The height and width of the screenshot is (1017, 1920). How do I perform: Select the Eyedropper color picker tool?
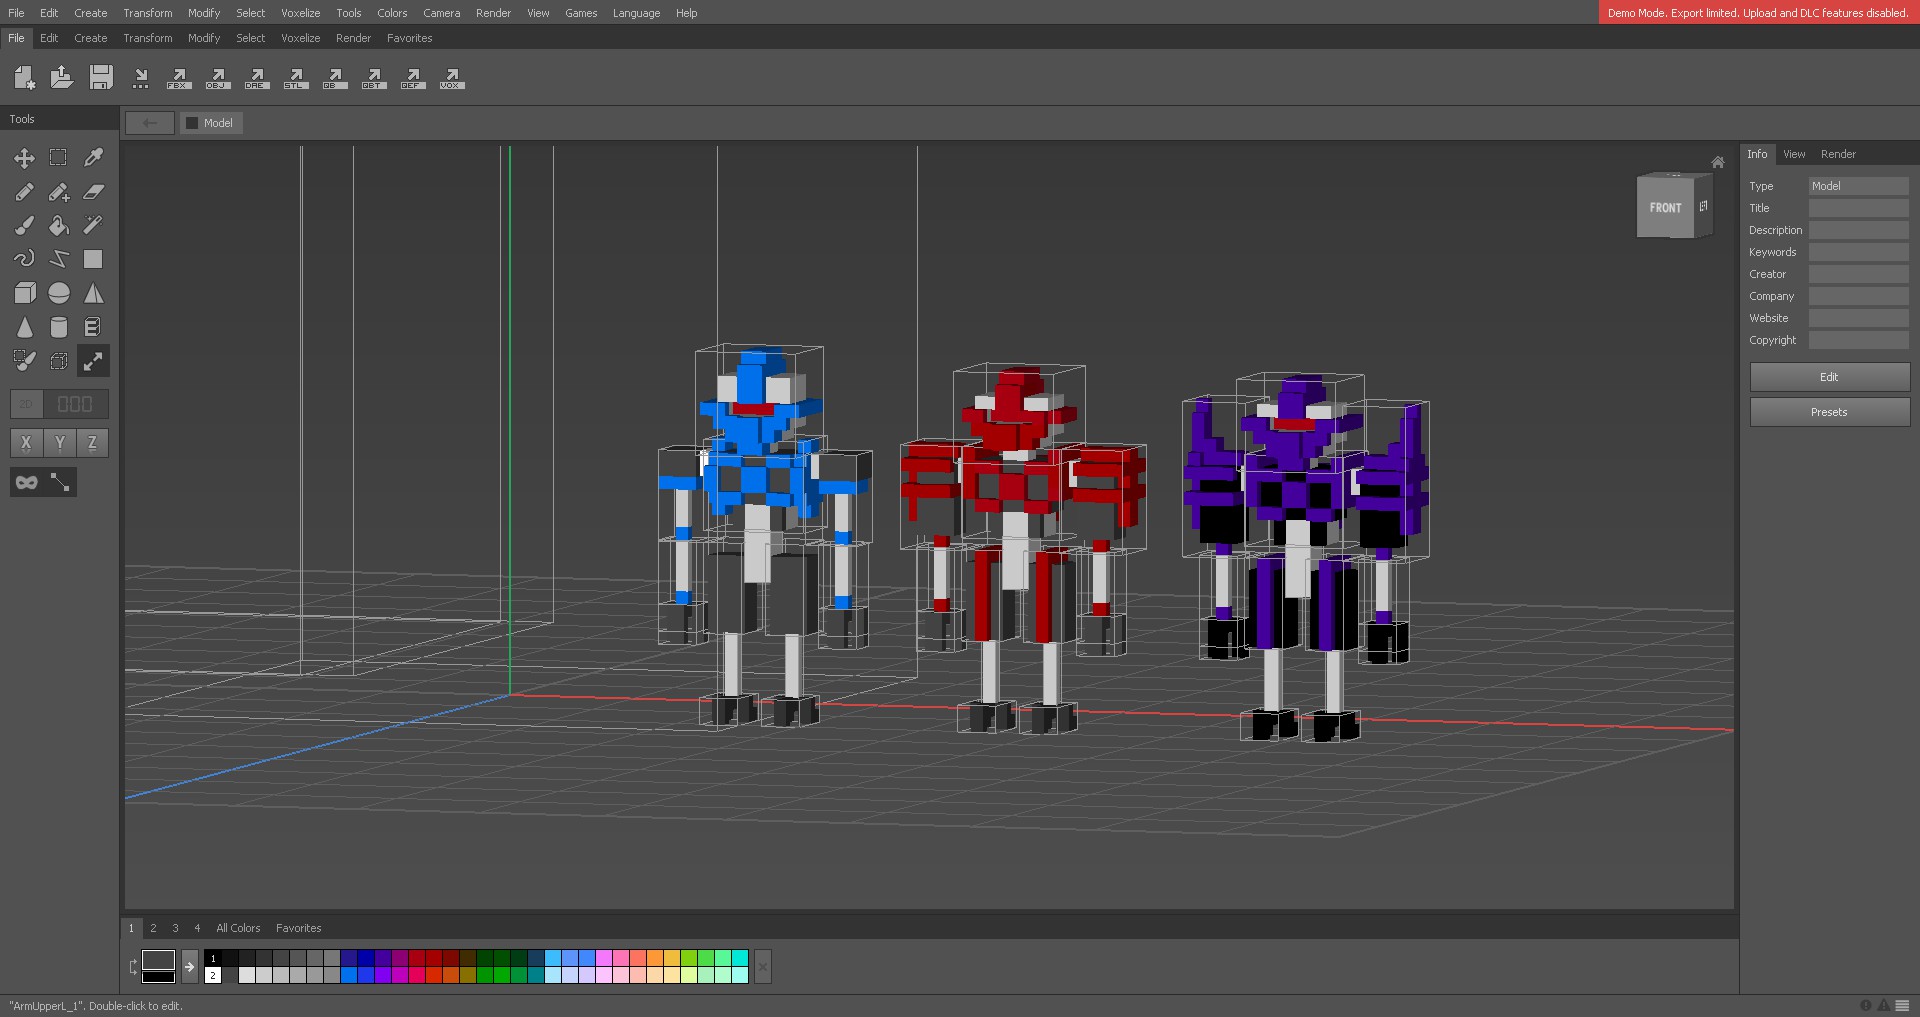click(93, 158)
